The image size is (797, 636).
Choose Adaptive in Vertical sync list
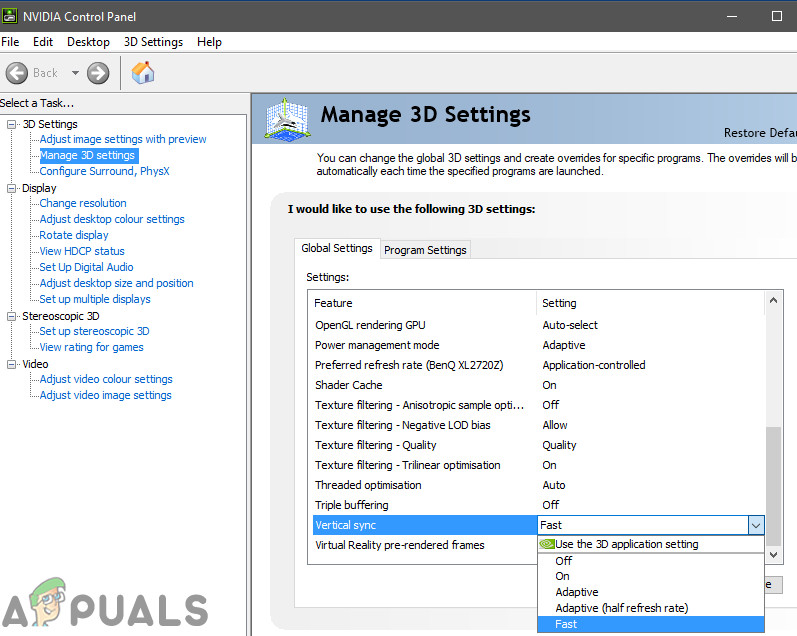(x=651, y=592)
